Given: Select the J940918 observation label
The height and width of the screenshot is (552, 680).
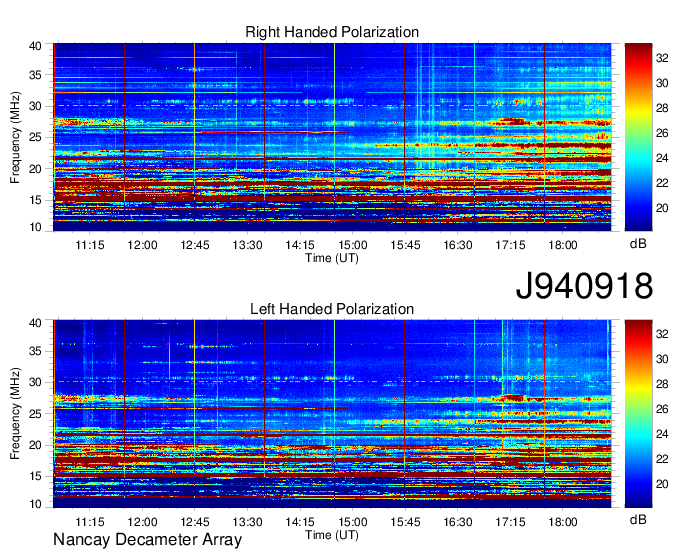Looking at the screenshot, I should (x=584, y=286).
